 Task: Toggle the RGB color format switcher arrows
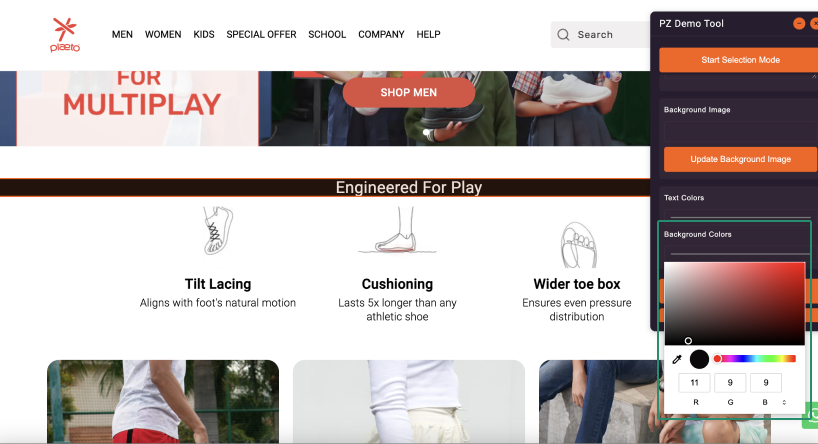pos(784,402)
